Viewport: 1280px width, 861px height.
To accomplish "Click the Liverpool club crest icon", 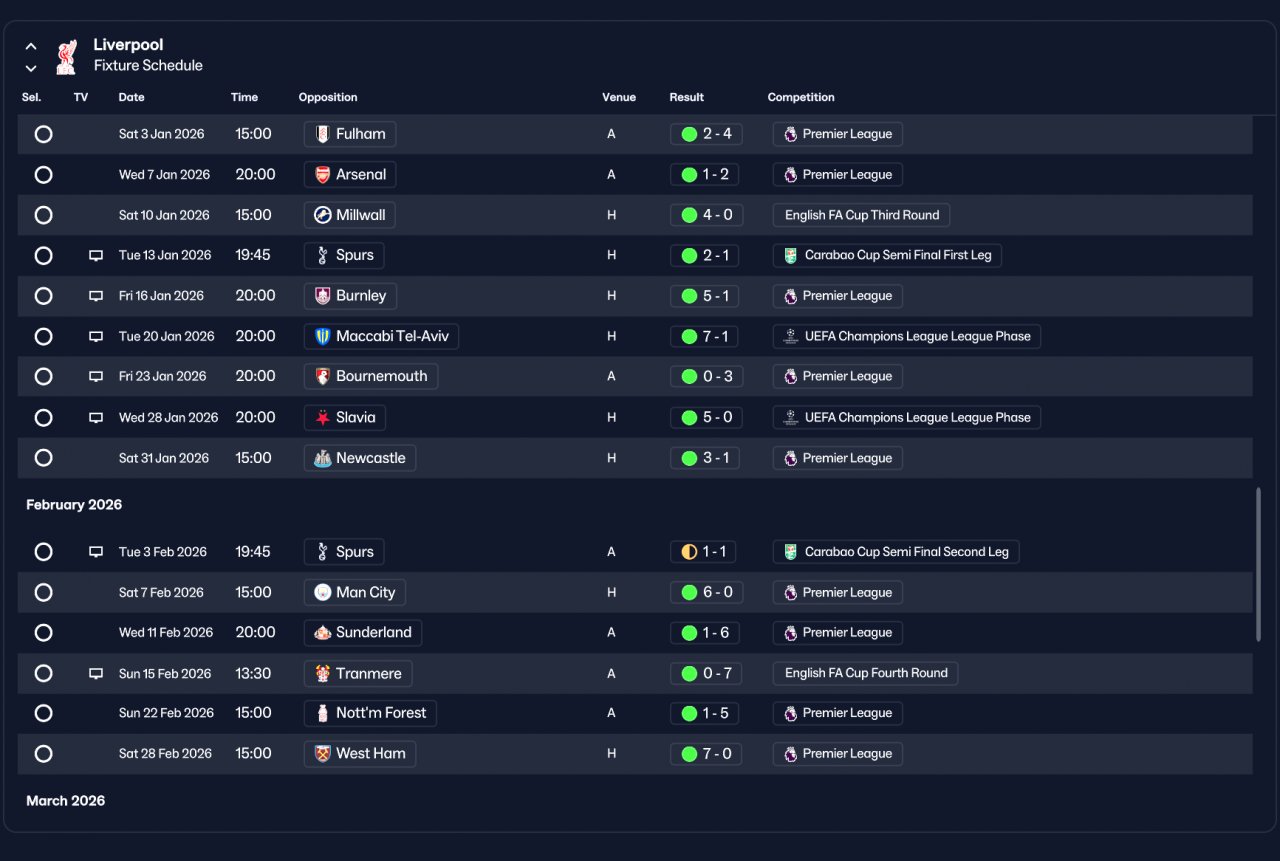I will (66, 56).
